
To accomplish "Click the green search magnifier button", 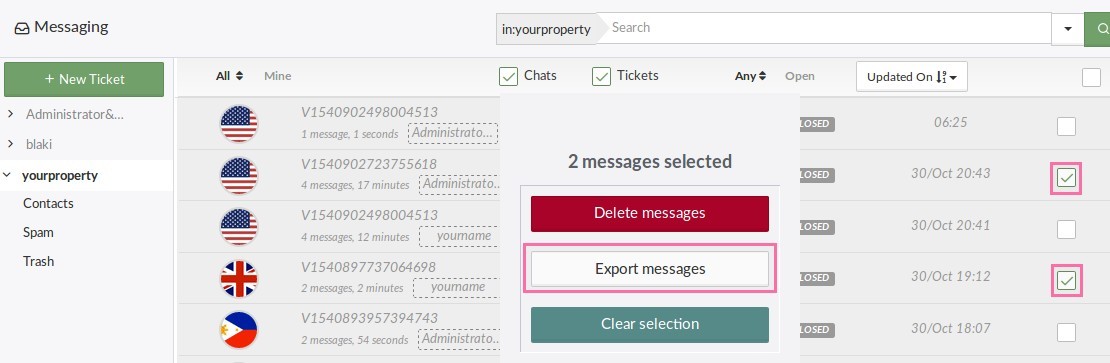I will [x=1097, y=29].
